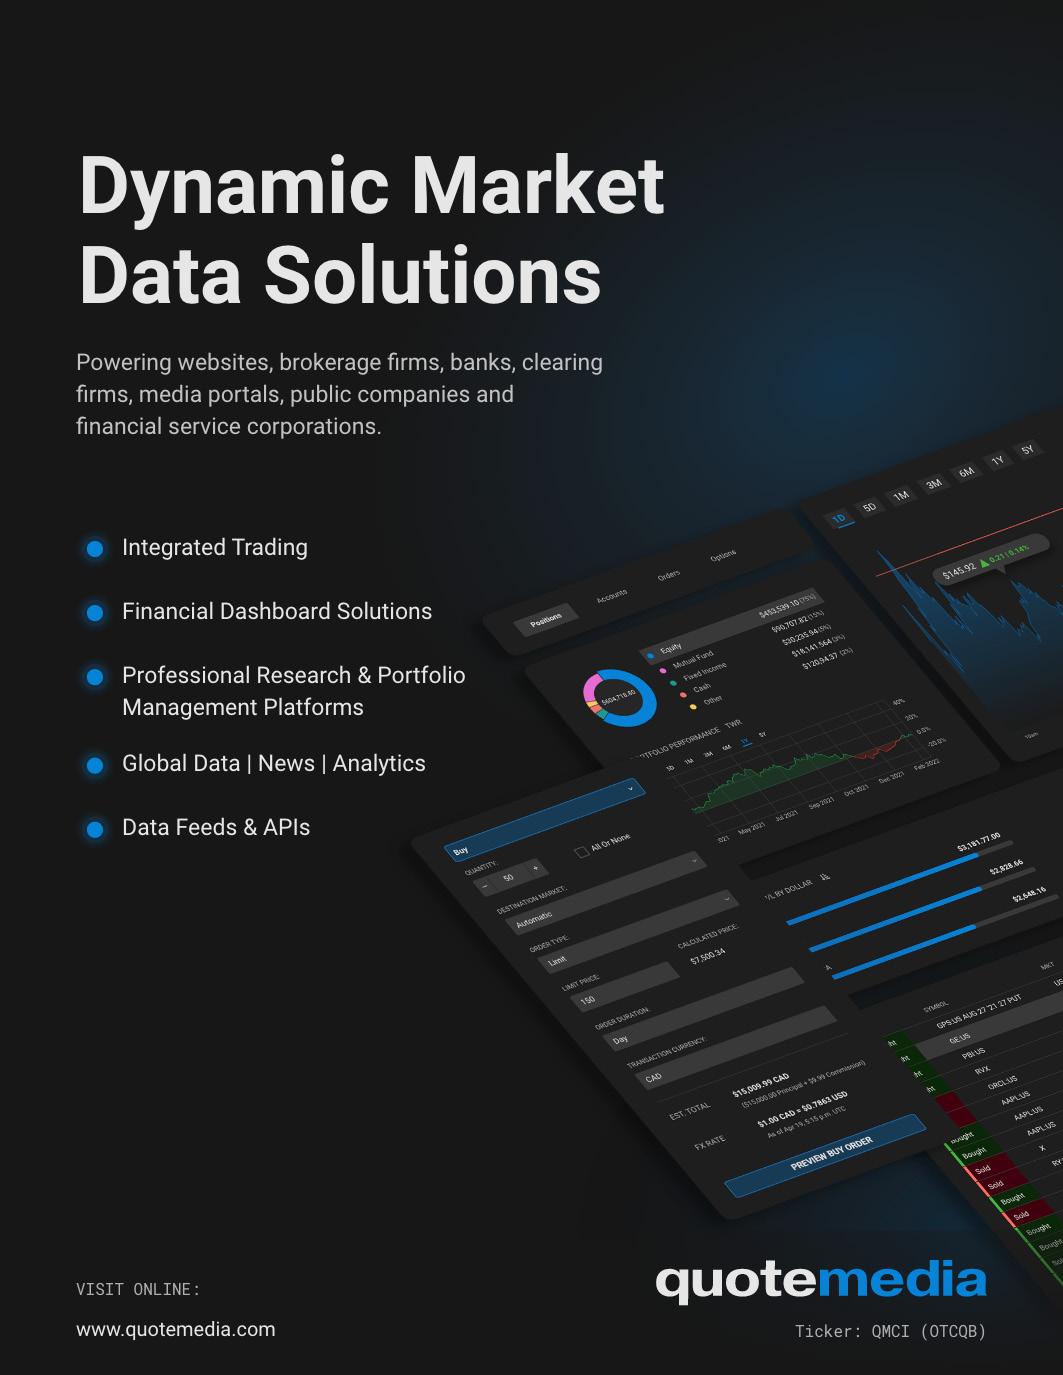Click the quantity field showing 50

[509, 877]
